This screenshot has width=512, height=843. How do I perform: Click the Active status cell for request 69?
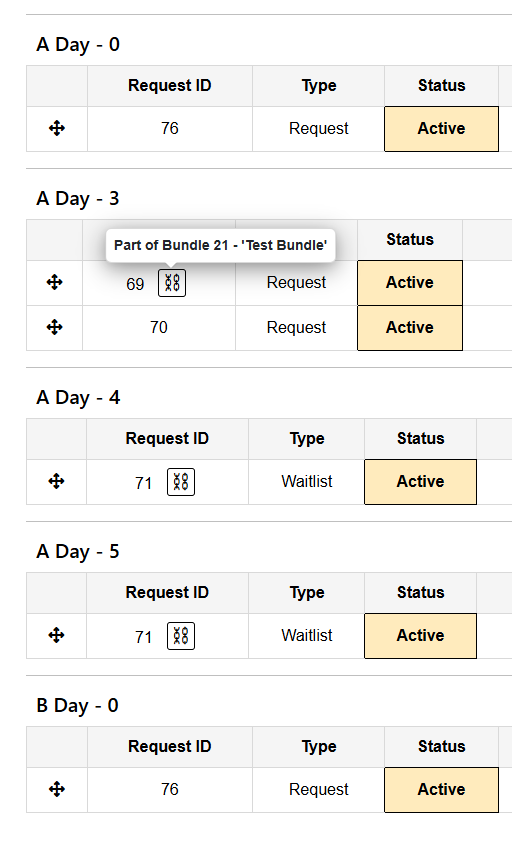point(410,283)
